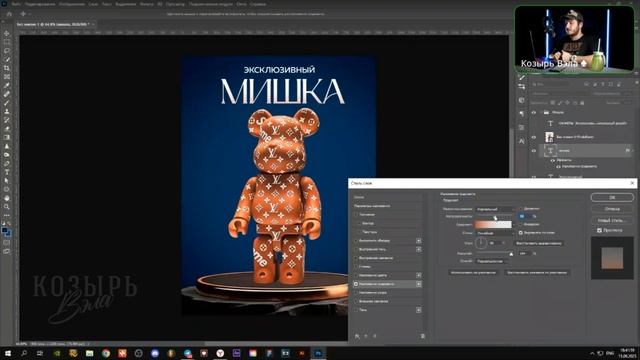Viewport: 640px width, 360px height.
Task: Open Chrome from the taskbar
Action: [106, 353]
